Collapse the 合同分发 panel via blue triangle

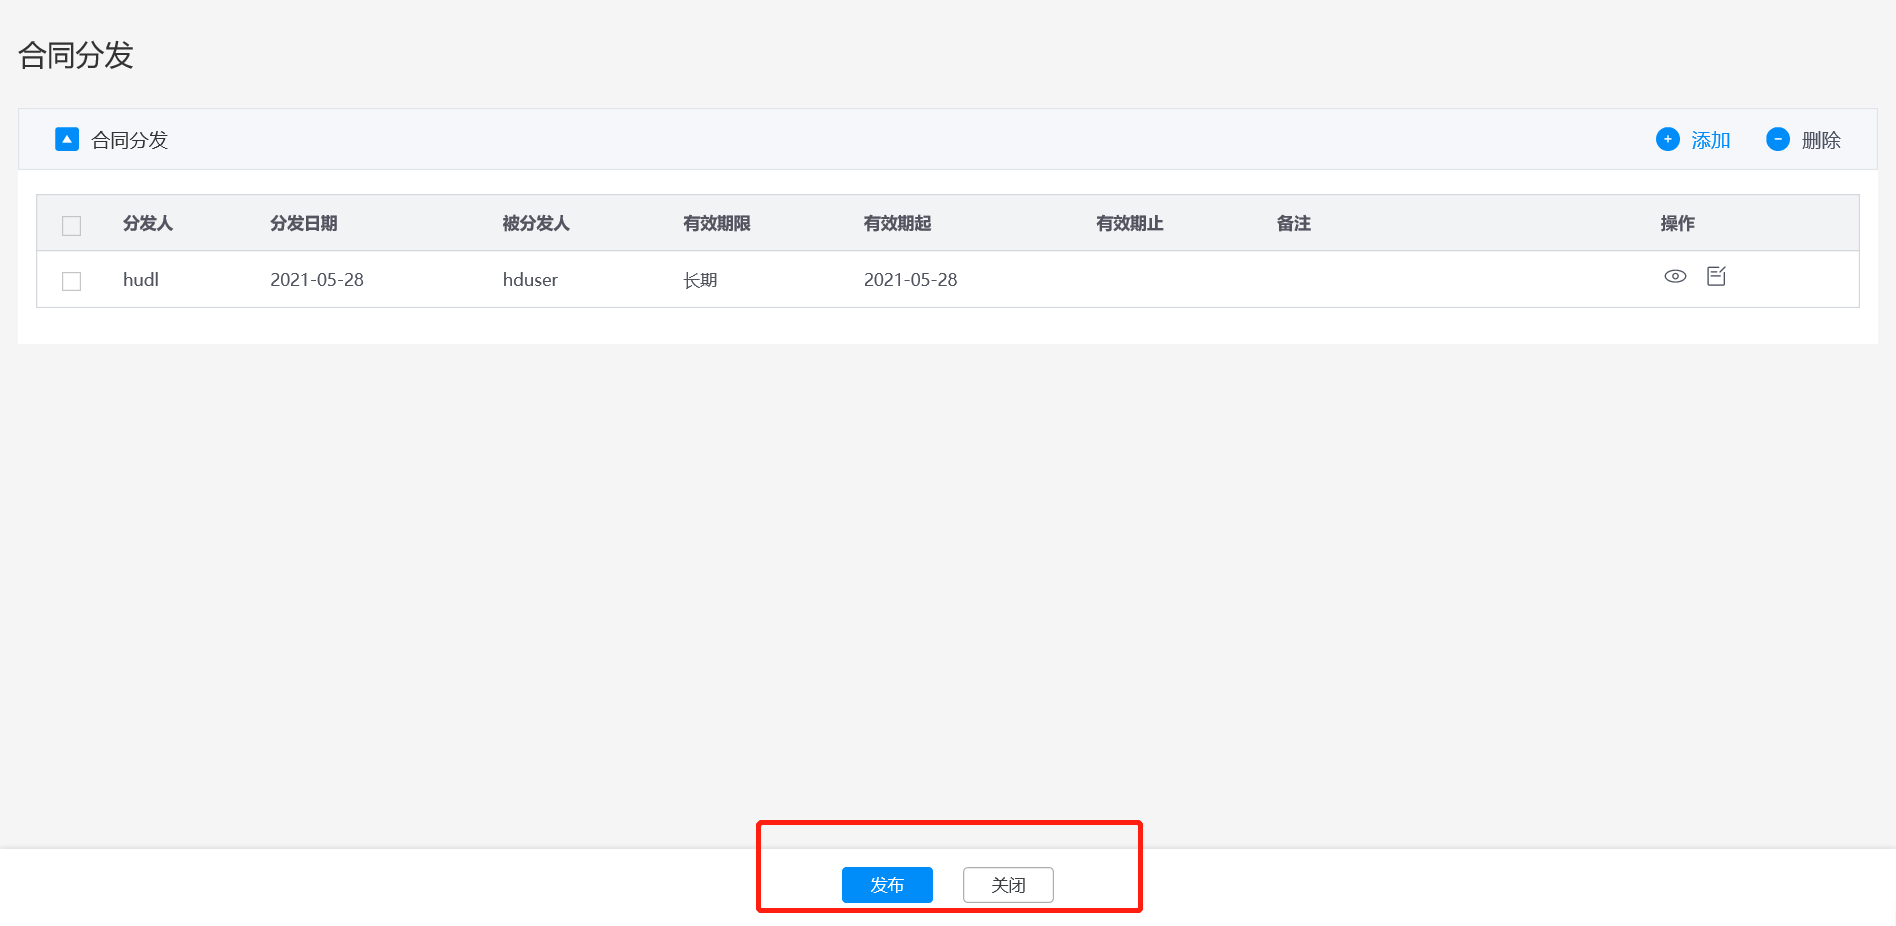pyautogui.click(x=67, y=139)
